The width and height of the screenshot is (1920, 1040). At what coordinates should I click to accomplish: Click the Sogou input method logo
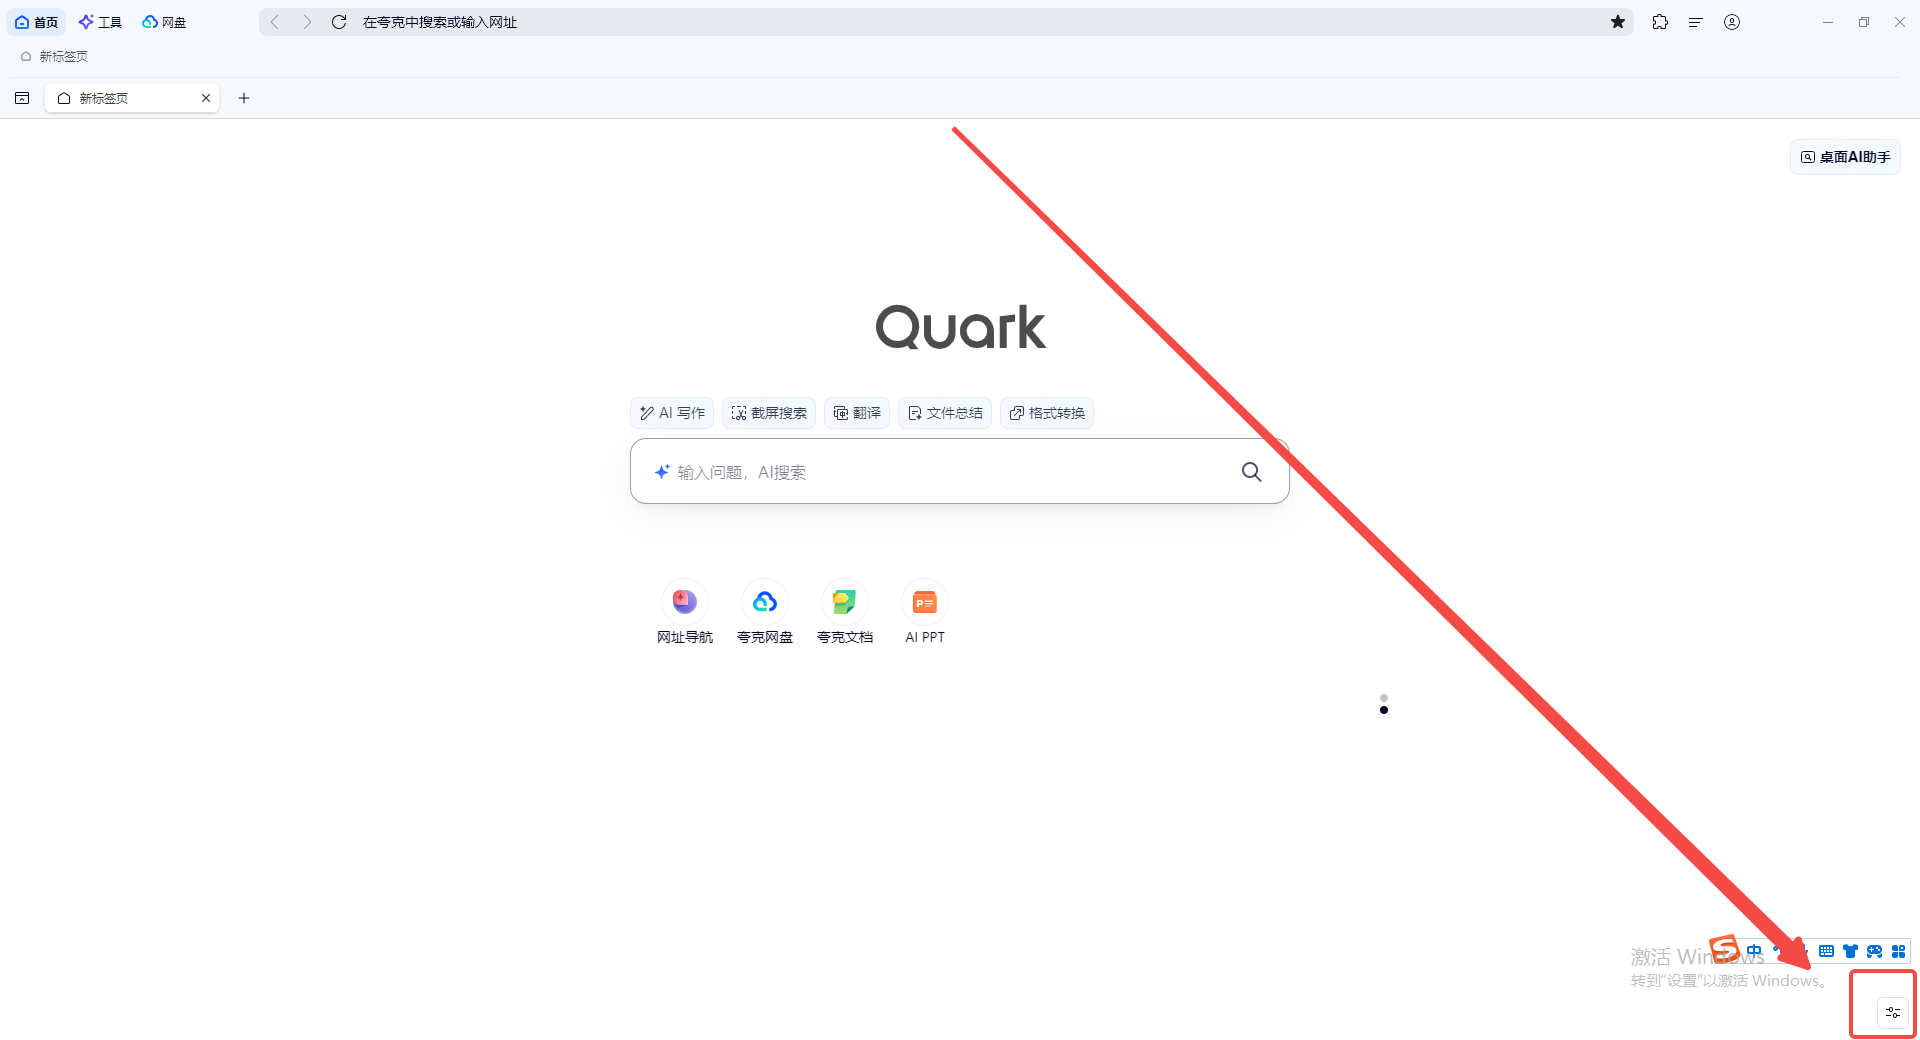point(1725,949)
